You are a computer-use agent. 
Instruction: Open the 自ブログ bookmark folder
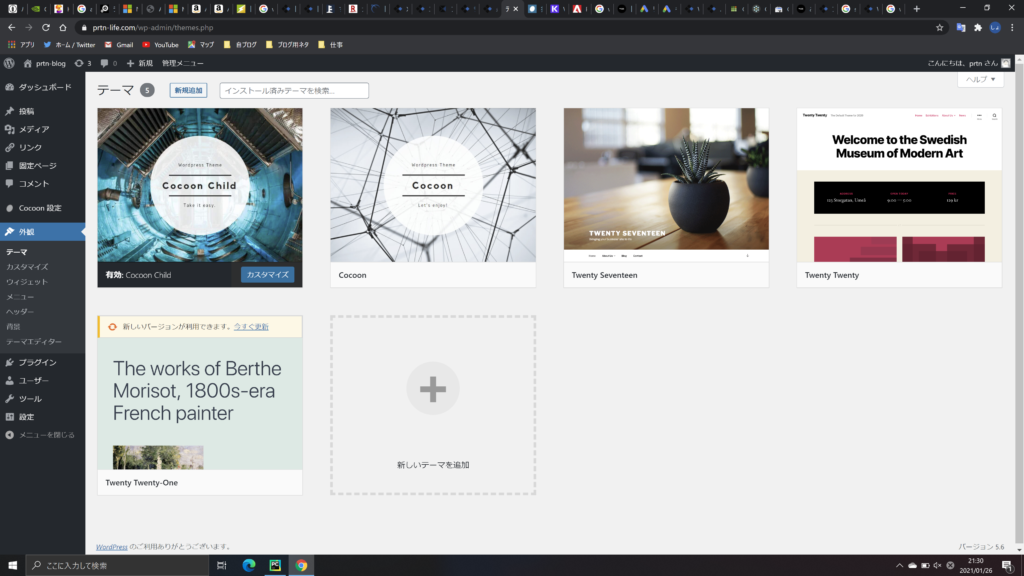tap(240, 45)
